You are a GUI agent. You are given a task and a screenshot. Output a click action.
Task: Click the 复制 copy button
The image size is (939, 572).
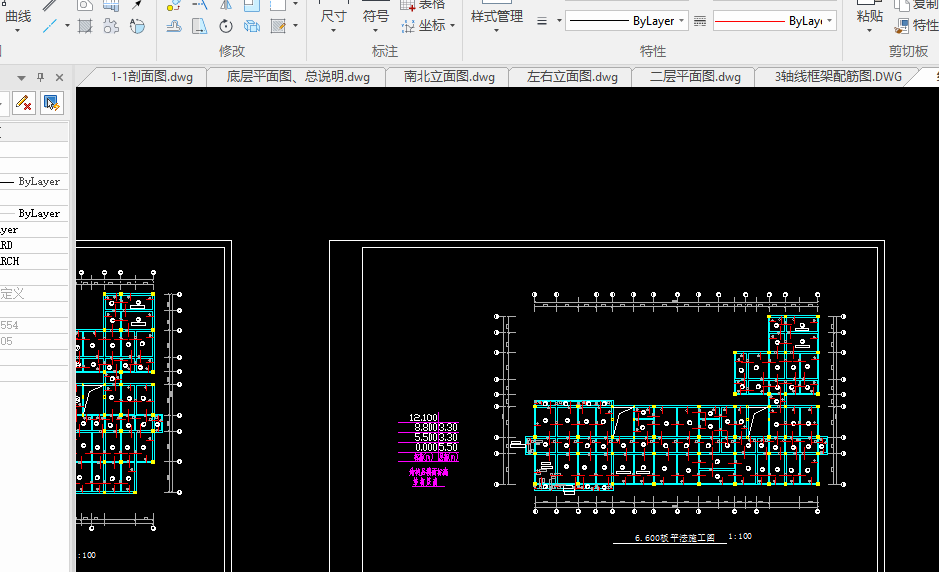(916, 5)
